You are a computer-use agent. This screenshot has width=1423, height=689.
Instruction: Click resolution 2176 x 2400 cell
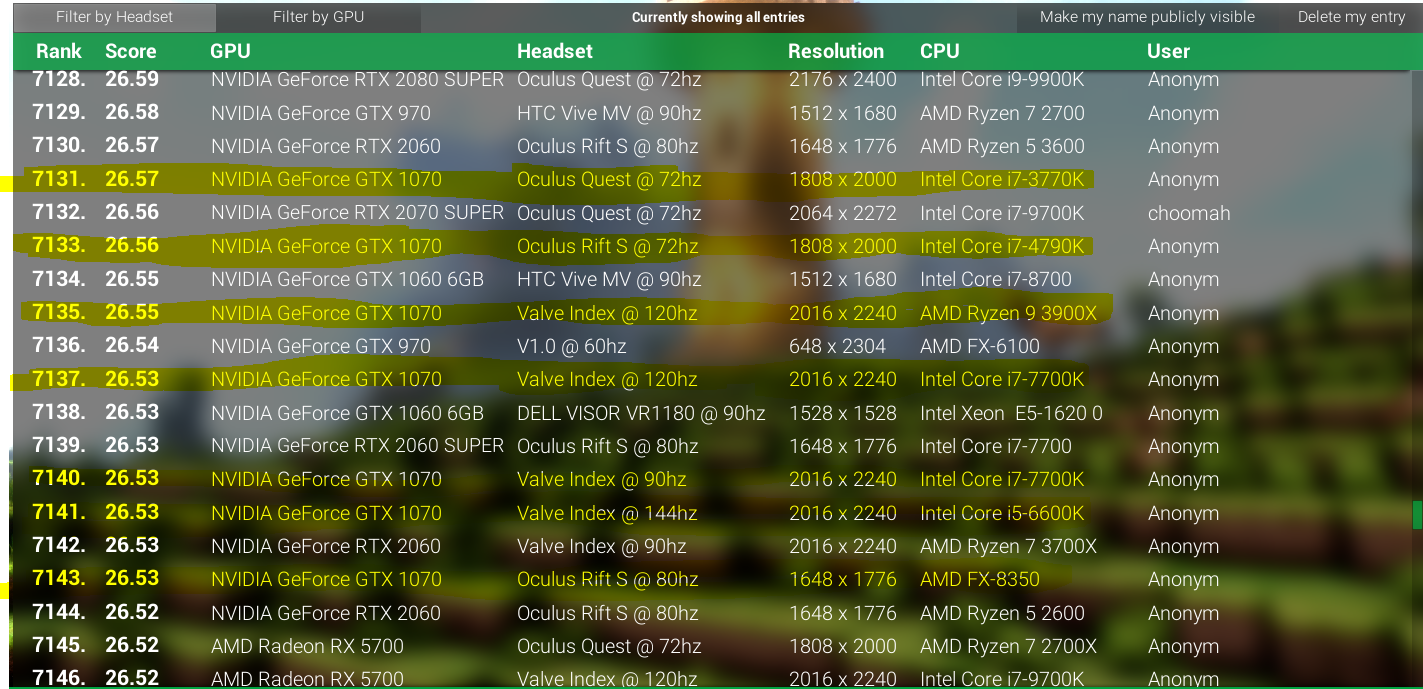pyautogui.click(x=843, y=80)
